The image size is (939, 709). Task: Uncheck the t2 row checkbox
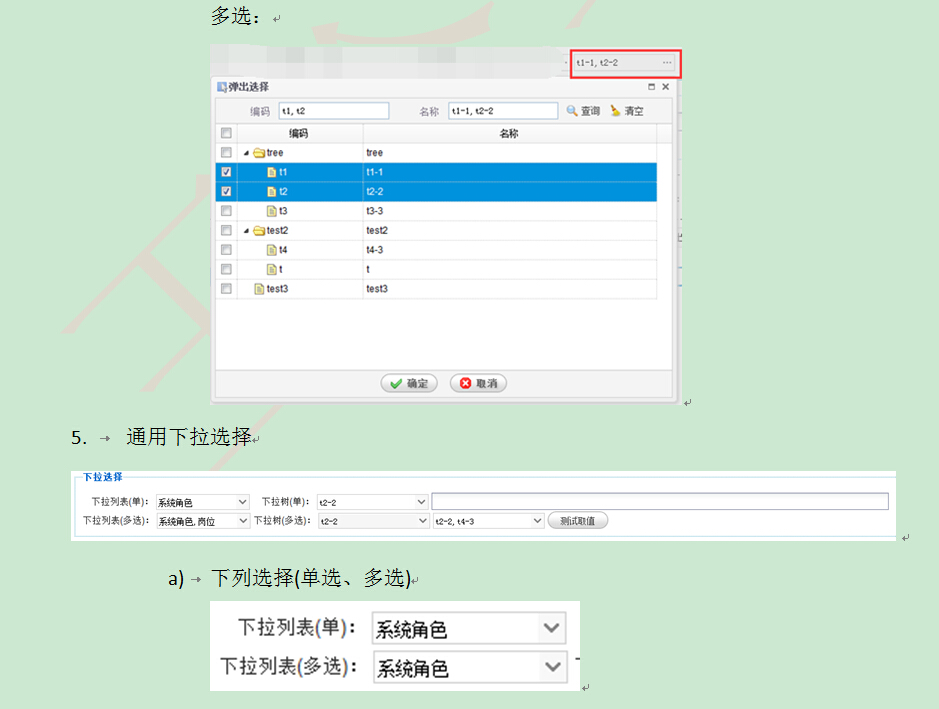(x=226, y=192)
